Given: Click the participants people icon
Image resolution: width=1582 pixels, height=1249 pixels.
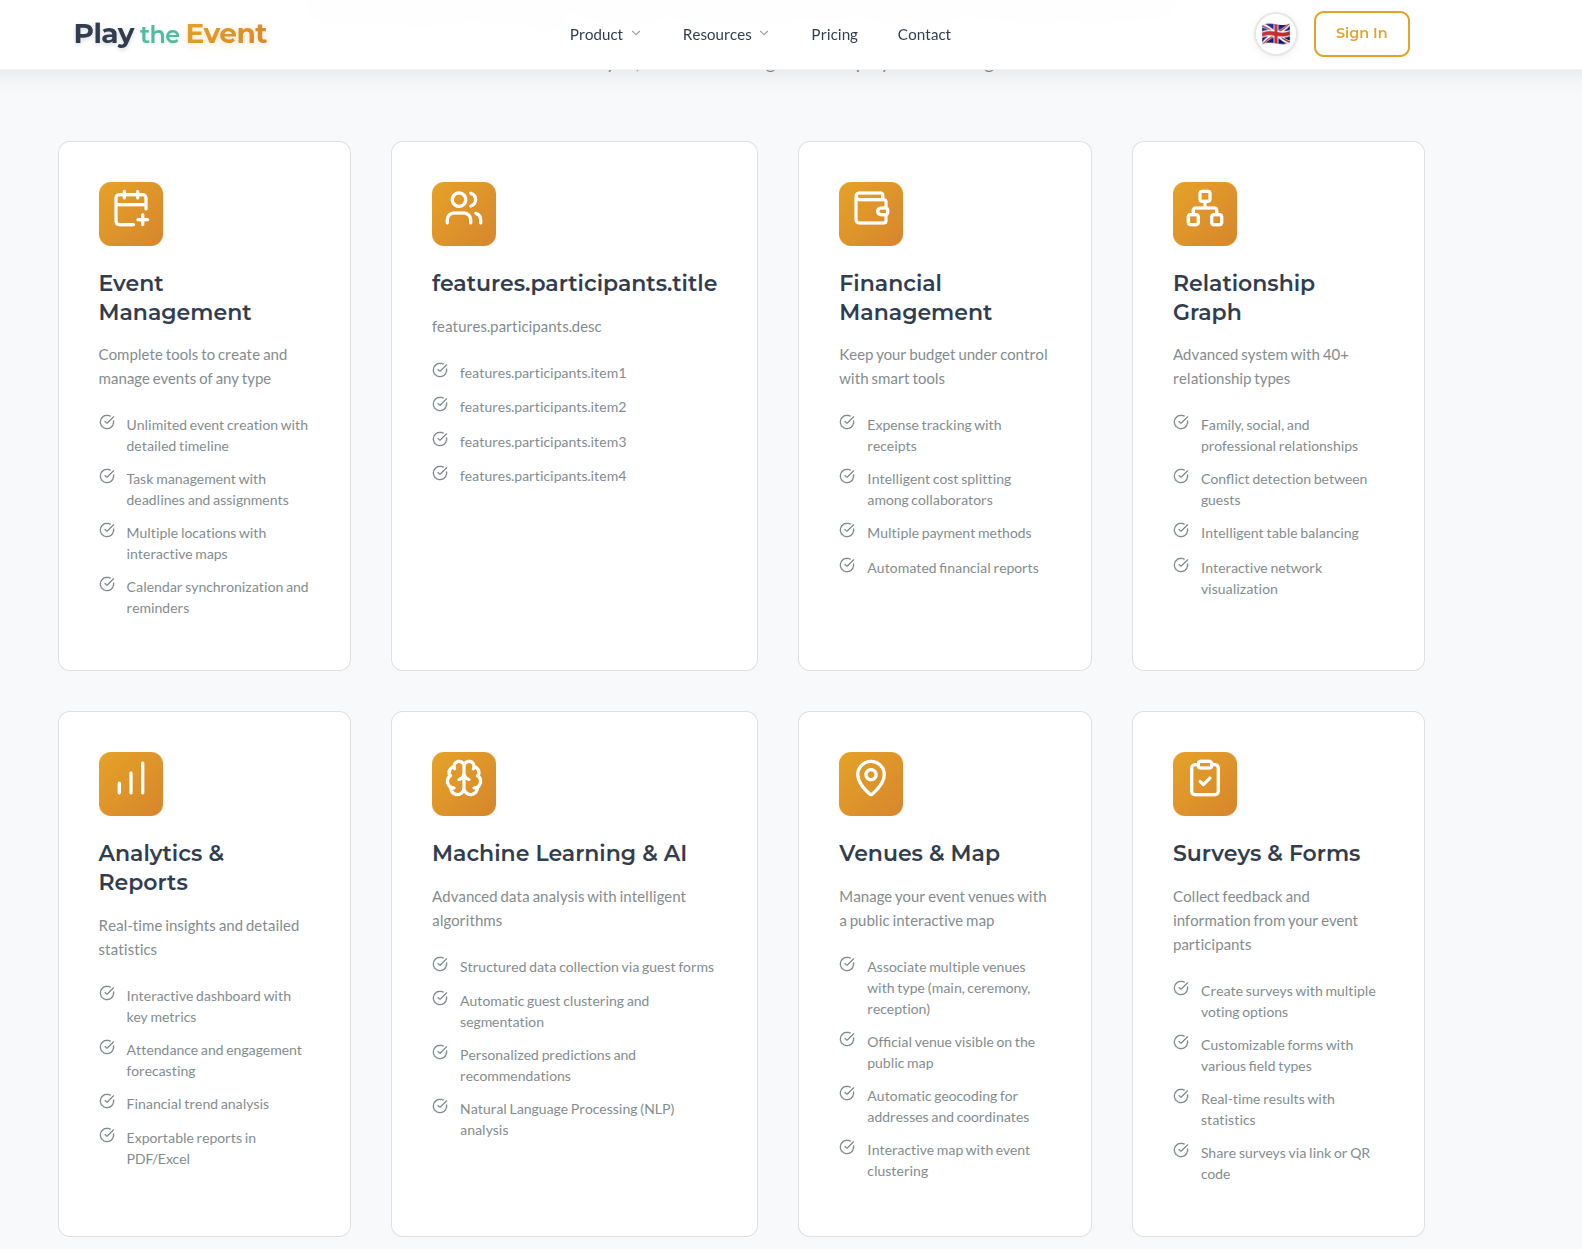Looking at the screenshot, I should pos(464,214).
